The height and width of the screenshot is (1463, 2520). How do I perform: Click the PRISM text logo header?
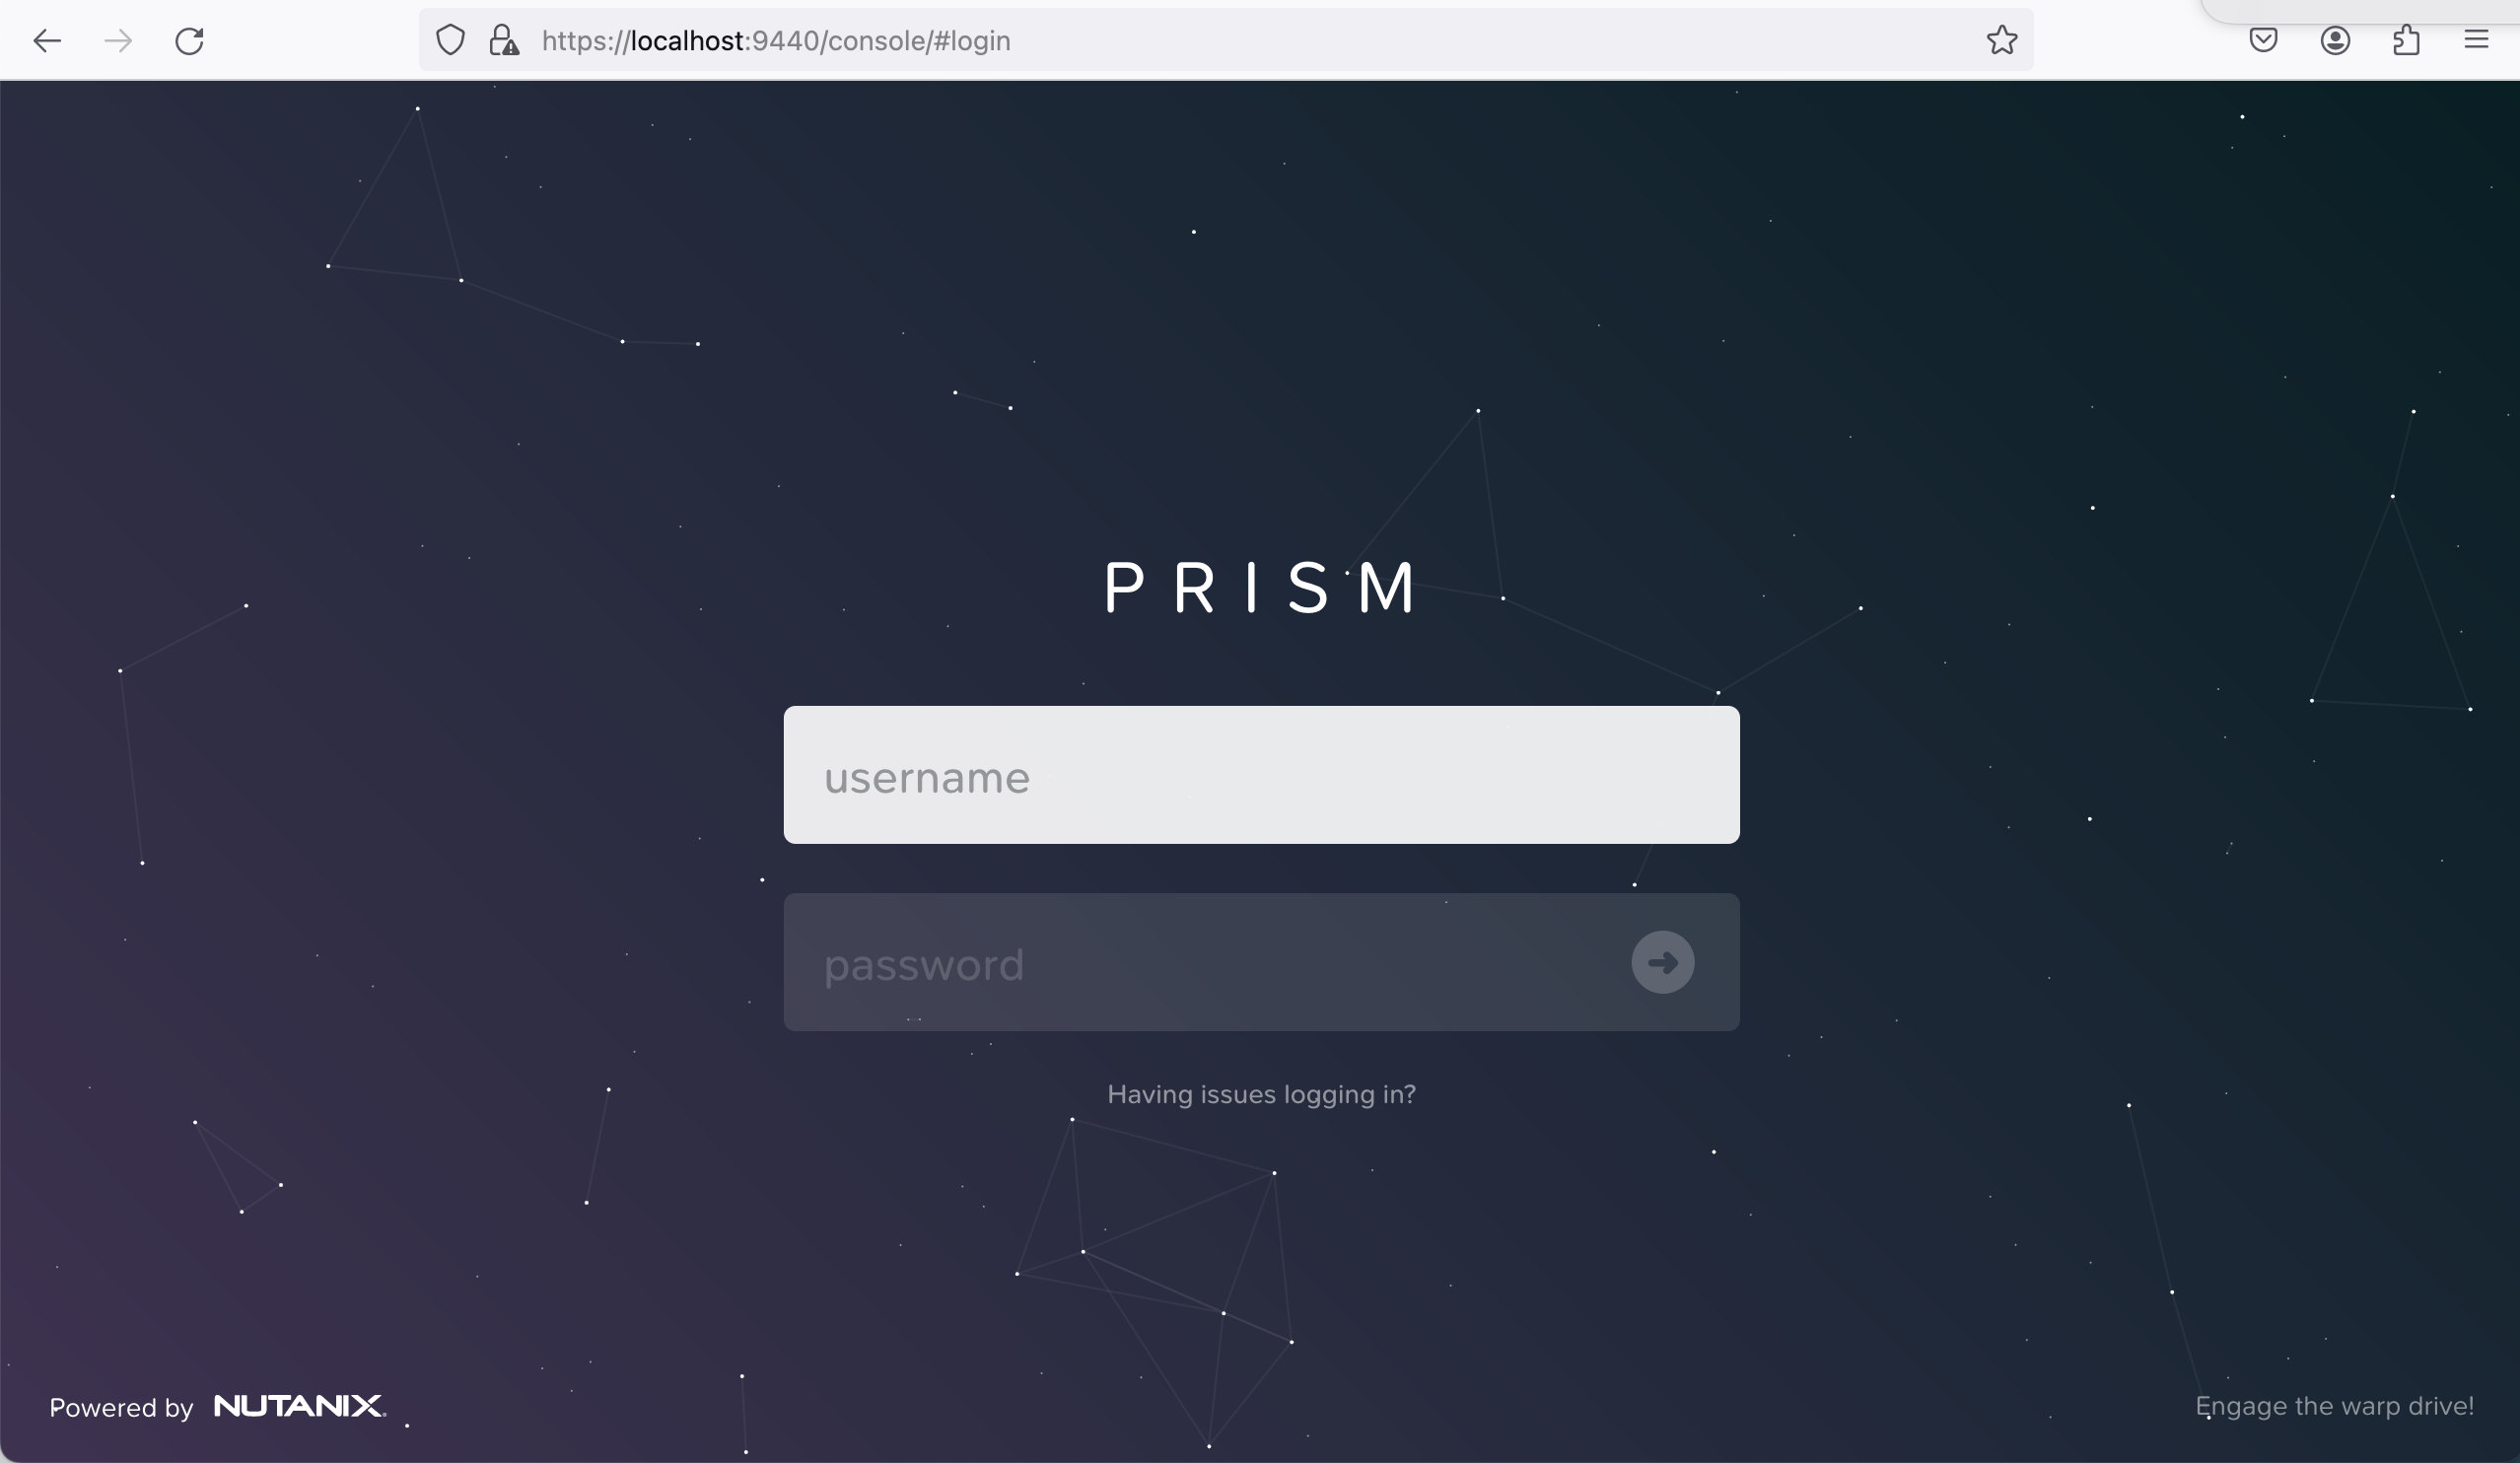click(x=1261, y=587)
